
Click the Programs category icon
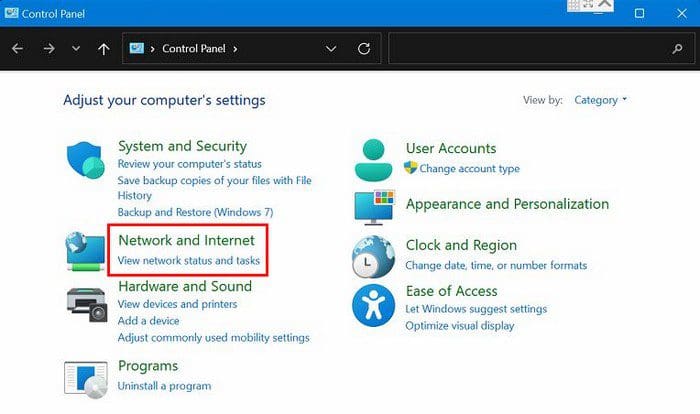tap(86, 380)
